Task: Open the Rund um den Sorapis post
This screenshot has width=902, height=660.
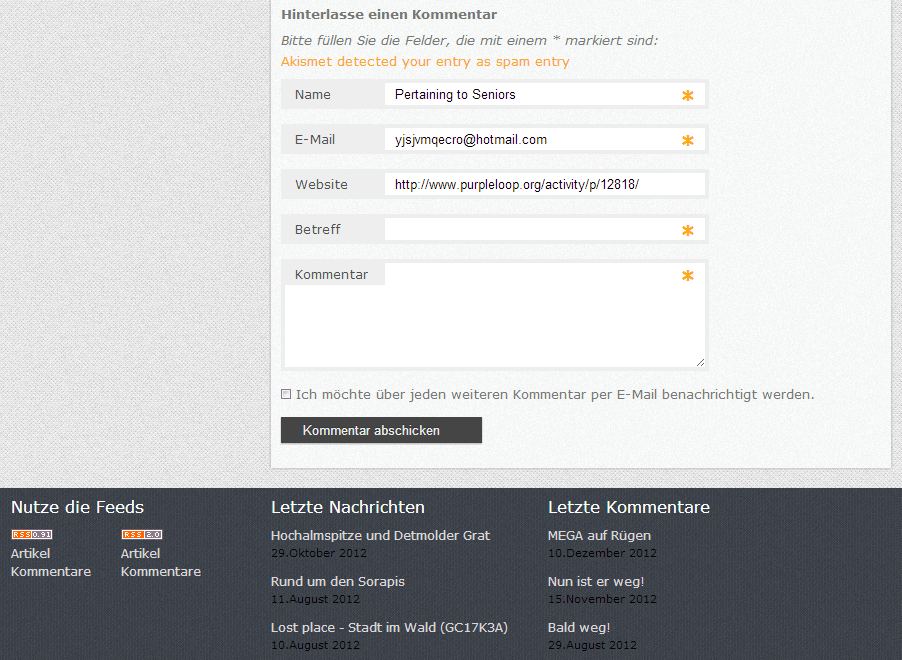Action: (x=337, y=582)
